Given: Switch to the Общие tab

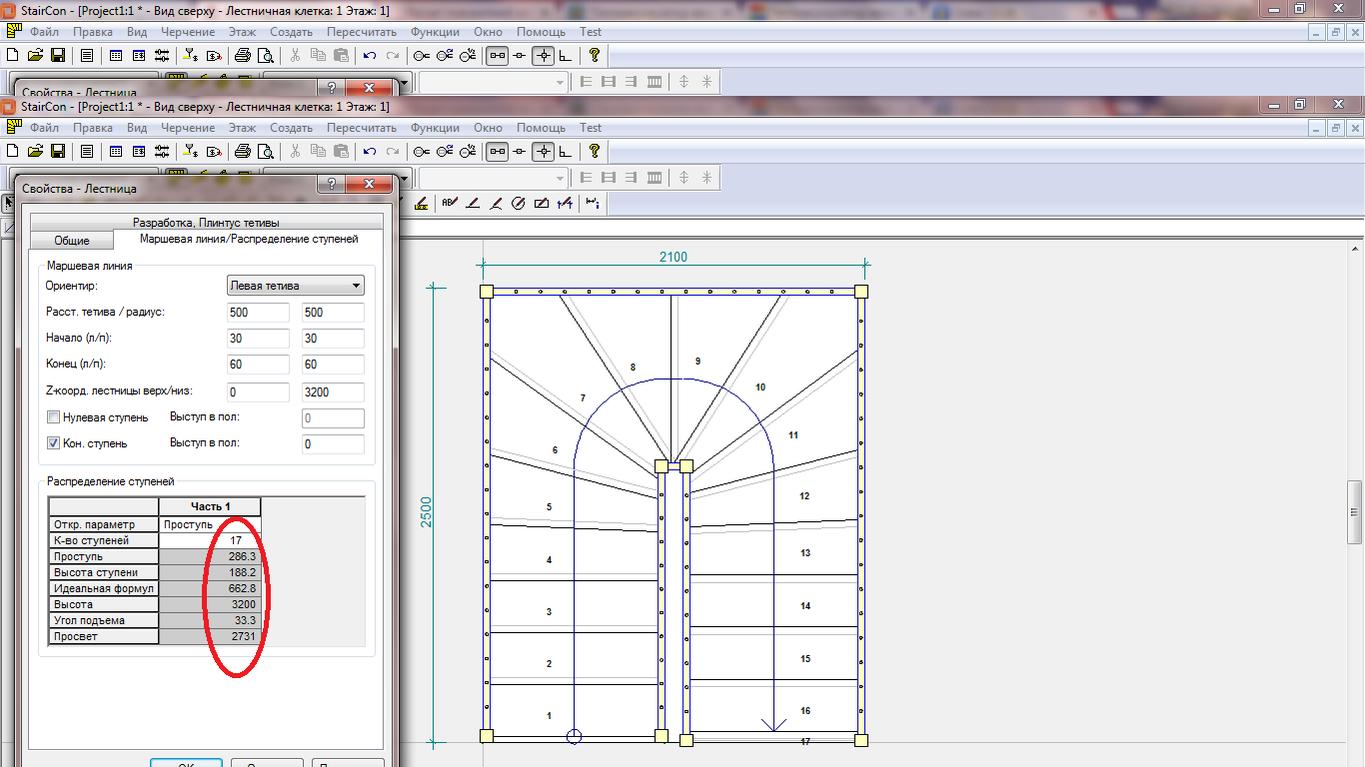Looking at the screenshot, I should pyautogui.click(x=71, y=240).
